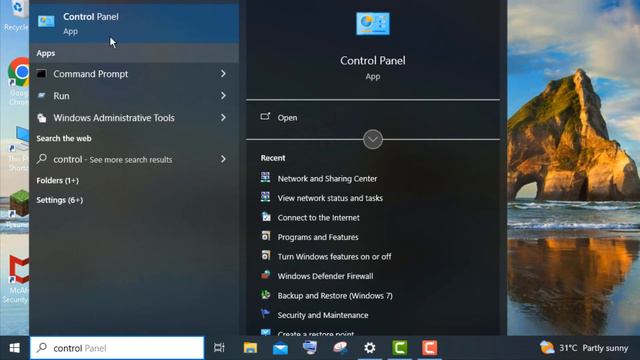Expand the Command Prompt result arrow
Viewport: 640px width, 360px height.
[223, 74]
